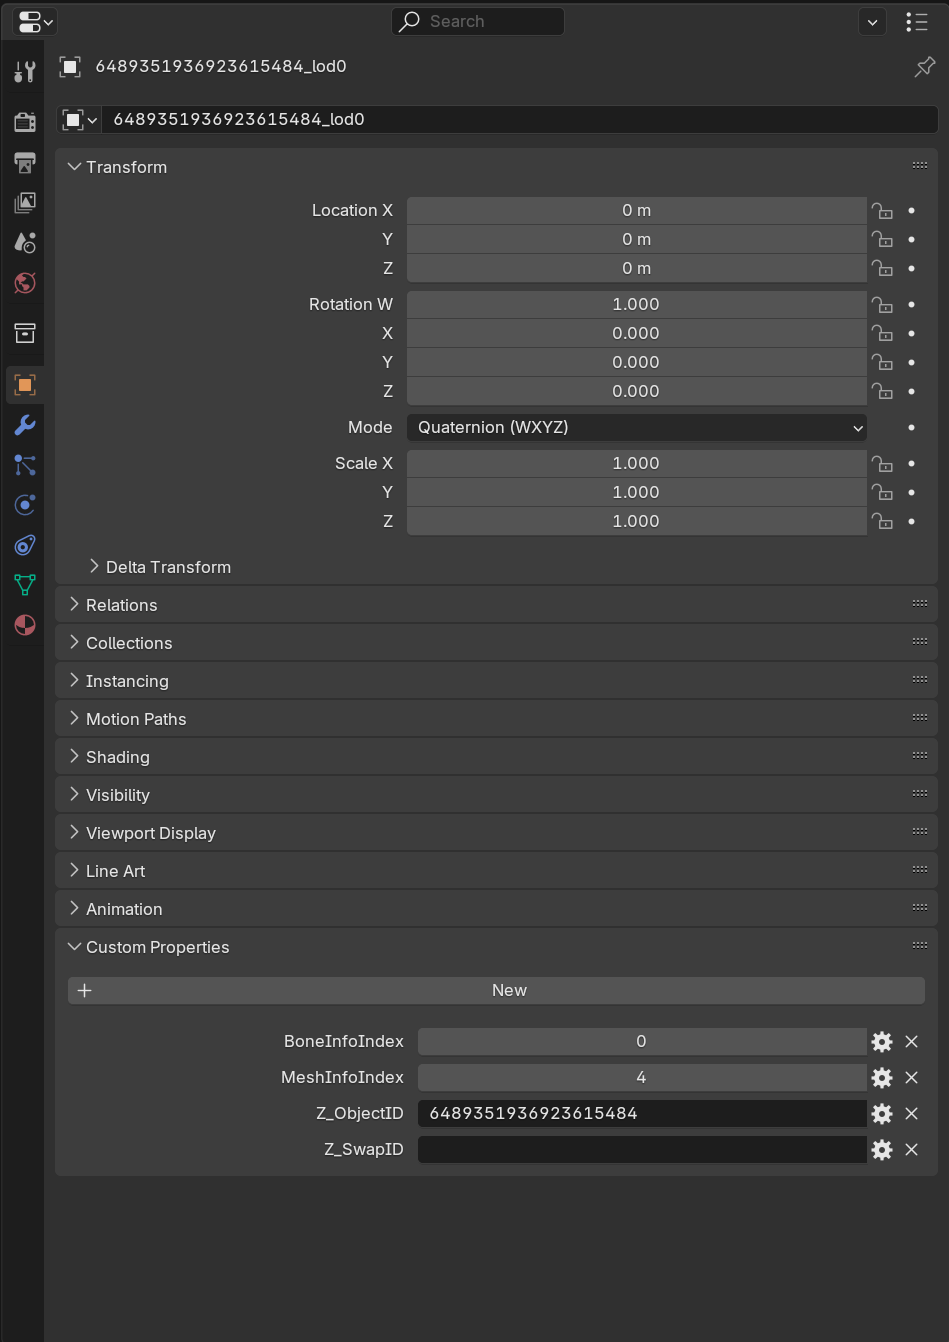949x1342 pixels.
Task: Open the Modifiers wrench tab
Action: (x=25, y=425)
